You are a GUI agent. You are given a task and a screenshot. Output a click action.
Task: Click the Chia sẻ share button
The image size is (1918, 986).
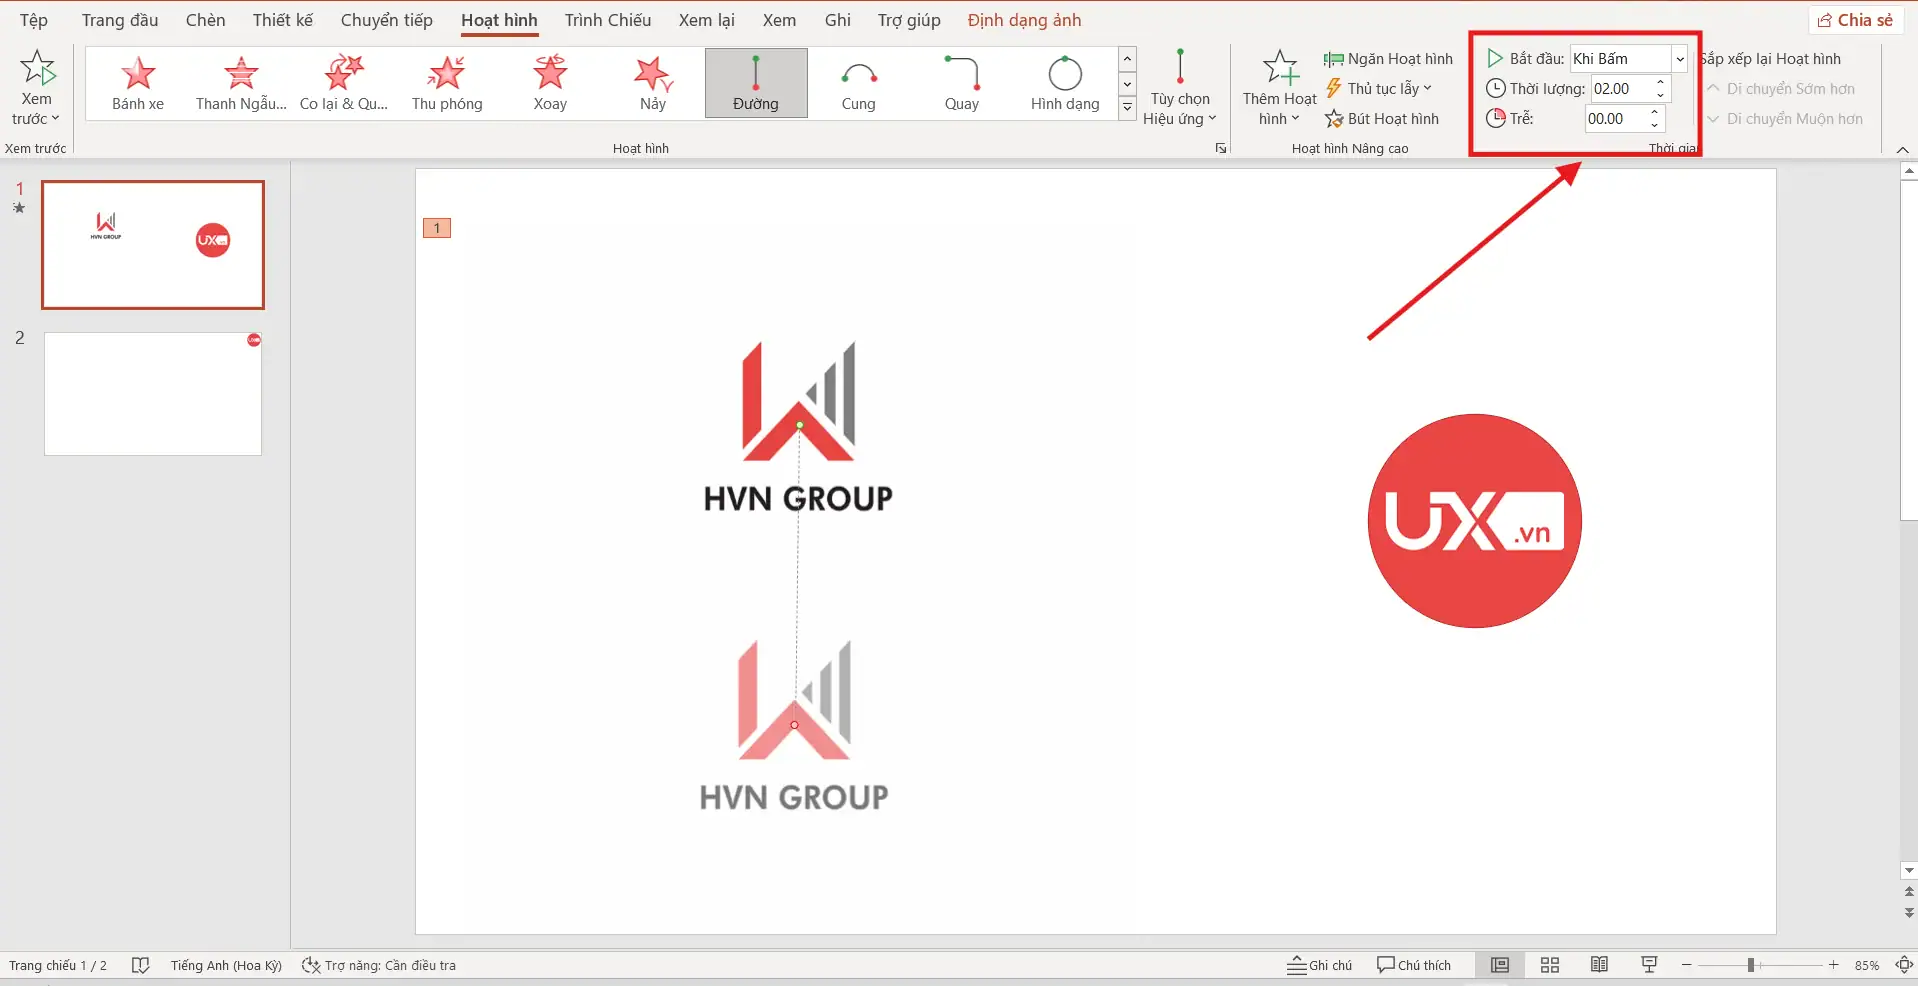(x=1856, y=20)
